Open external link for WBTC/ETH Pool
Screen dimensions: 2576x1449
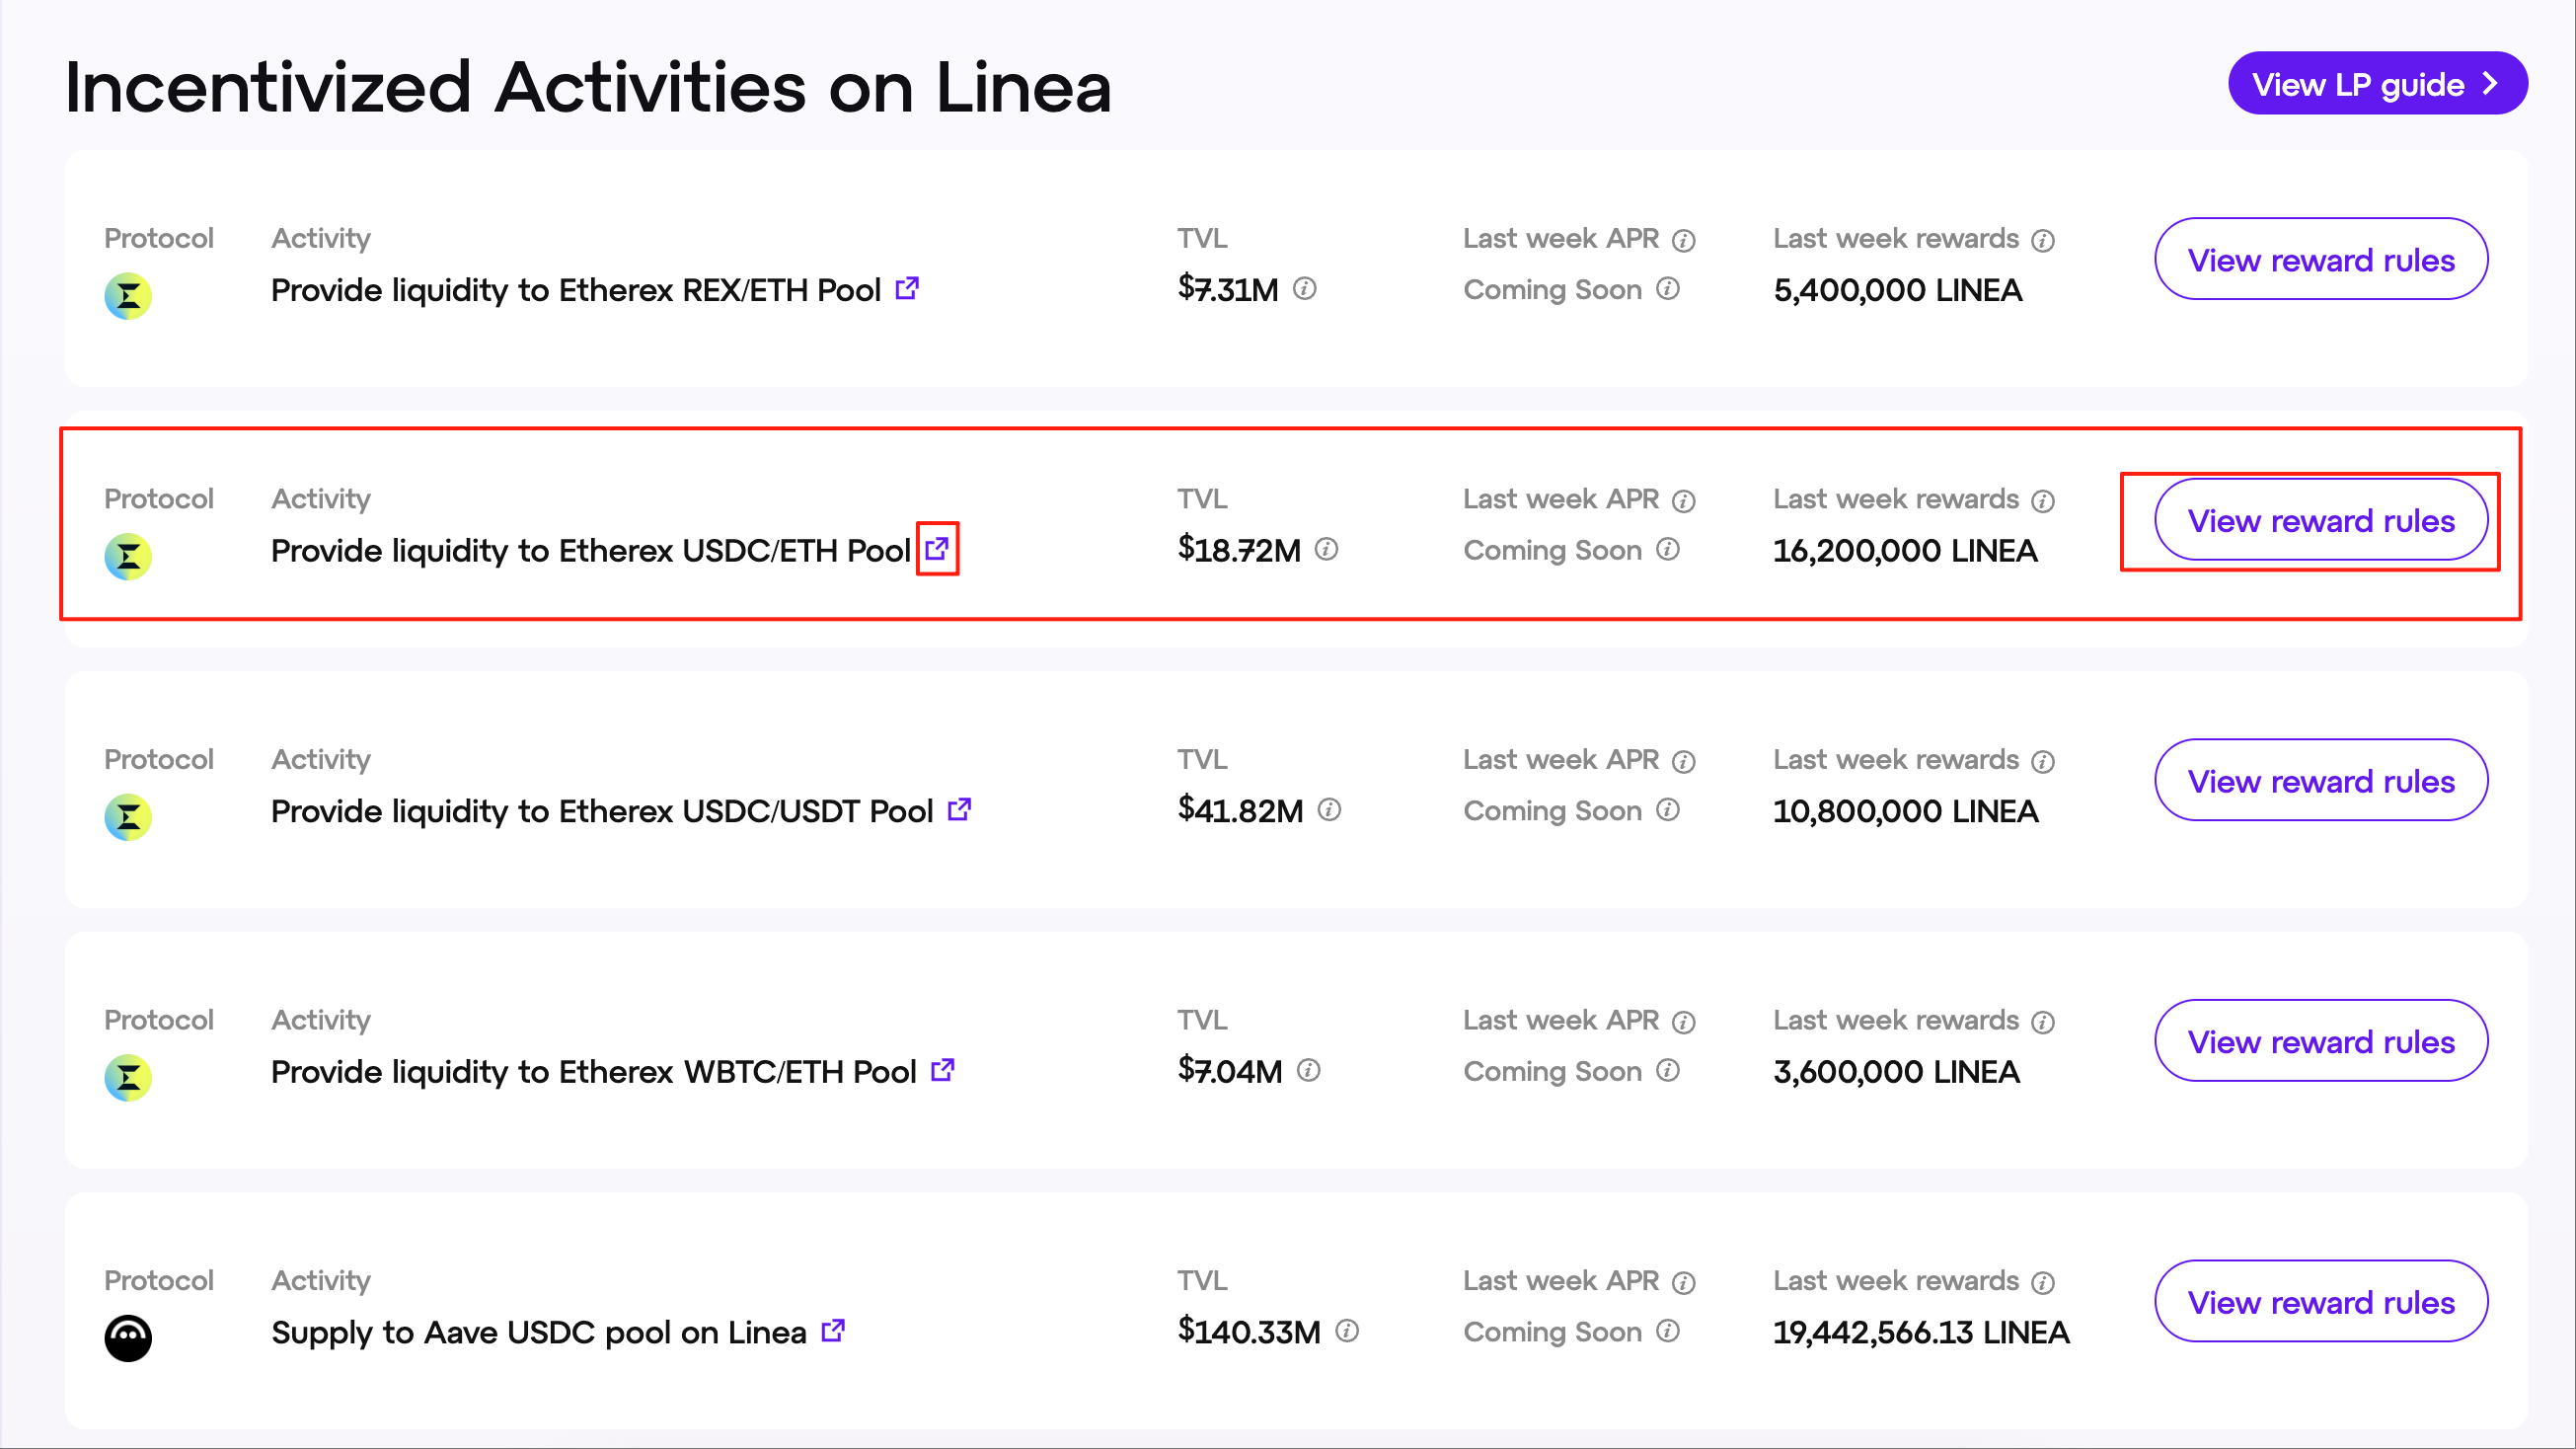tap(942, 1070)
